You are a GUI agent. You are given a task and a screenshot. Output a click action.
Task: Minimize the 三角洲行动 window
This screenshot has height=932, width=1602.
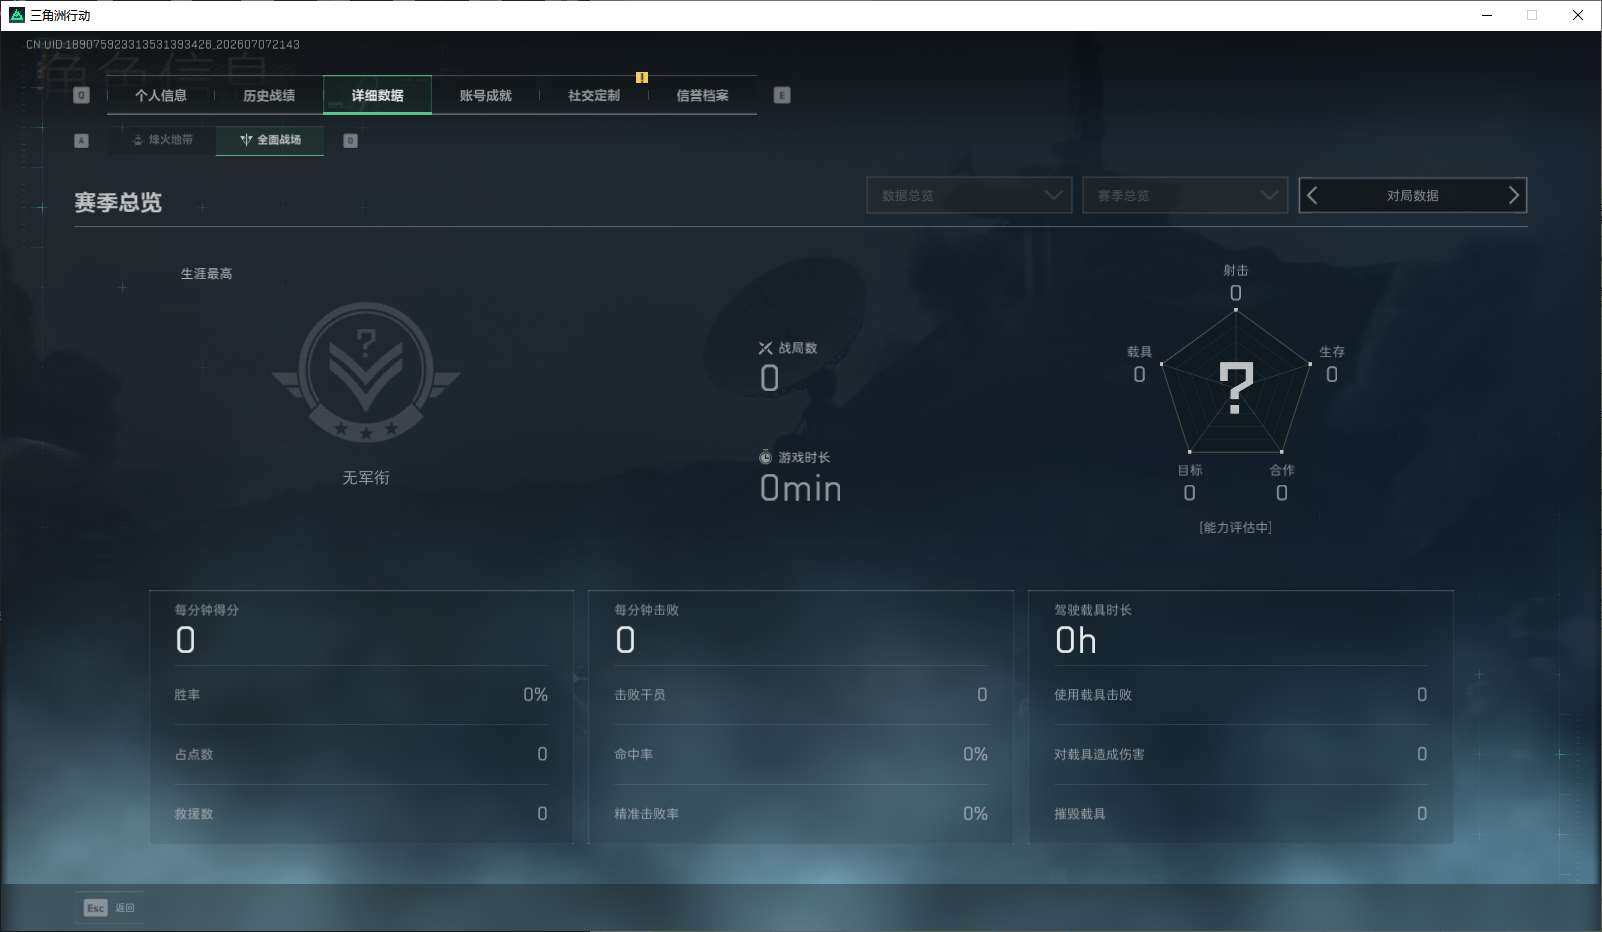click(1488, 15)
